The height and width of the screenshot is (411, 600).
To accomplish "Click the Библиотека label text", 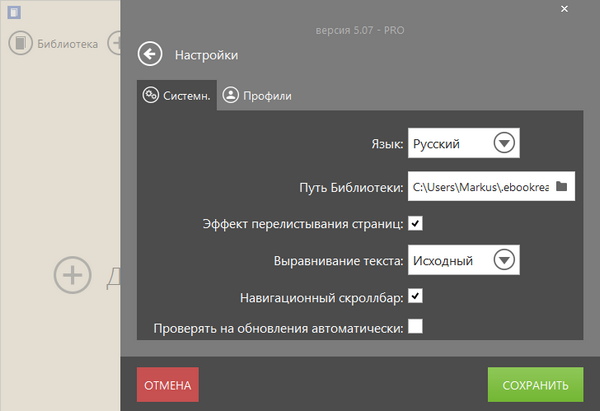I will point(68,44).
